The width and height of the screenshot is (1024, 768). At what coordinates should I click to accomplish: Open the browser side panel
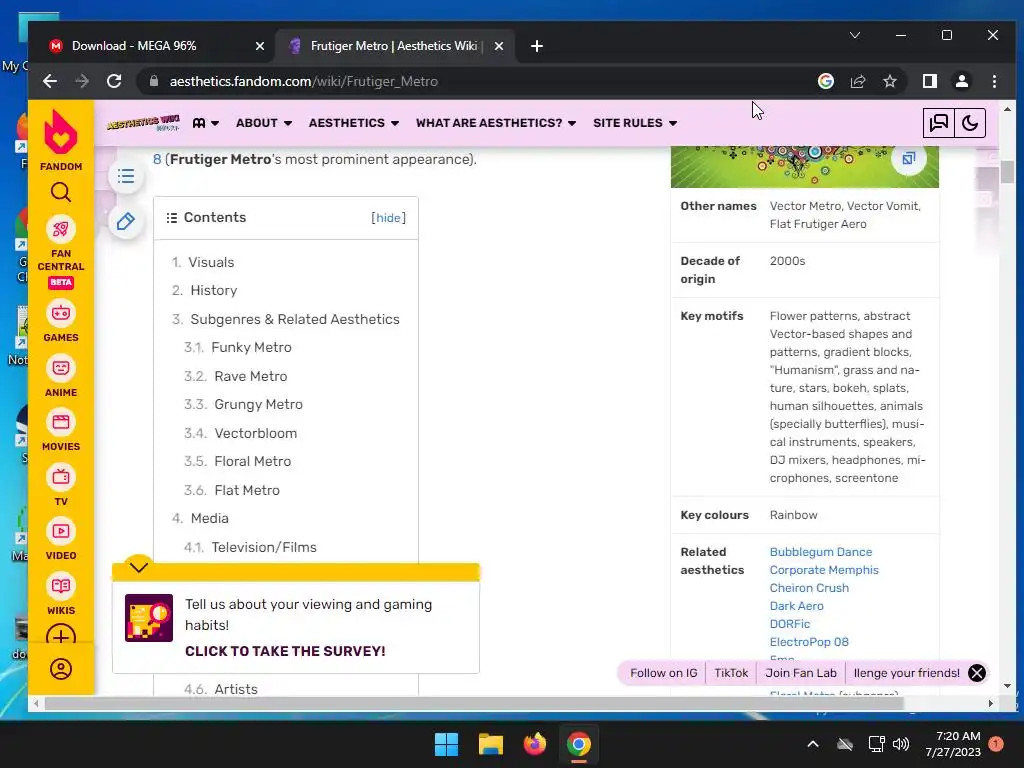[x=929, y=81]
